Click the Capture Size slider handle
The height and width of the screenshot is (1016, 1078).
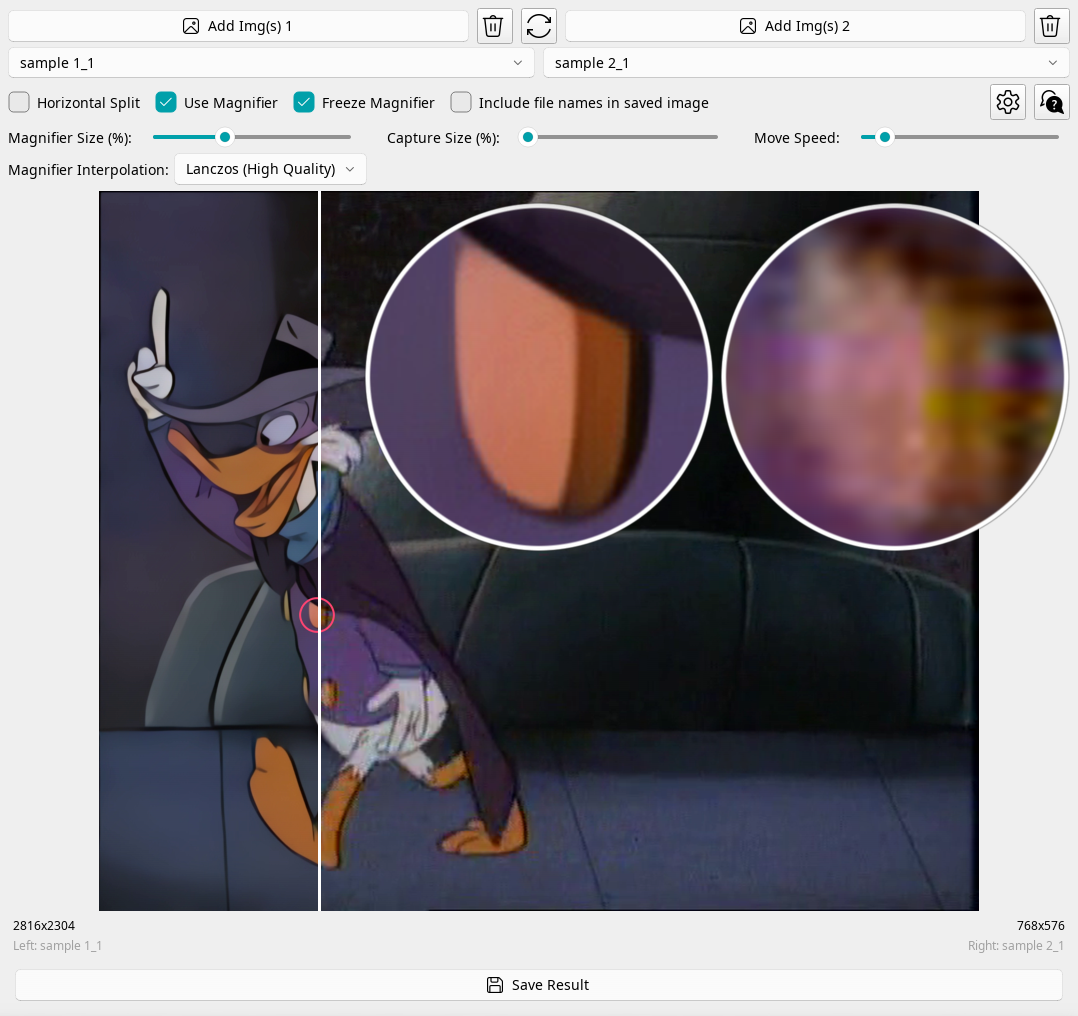tap(528, 137)
